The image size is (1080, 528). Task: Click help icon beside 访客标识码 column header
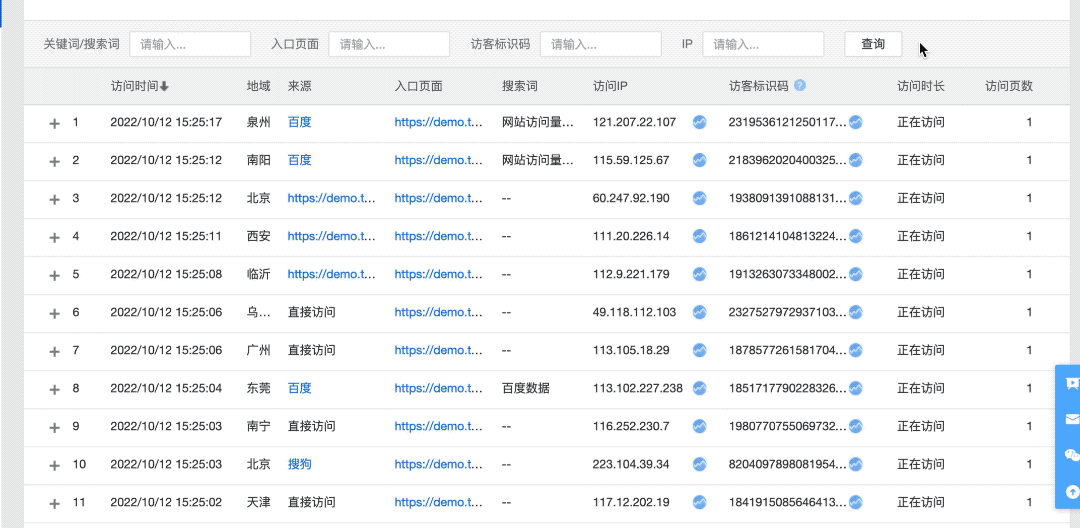pyautogui.click(x=800, y=85)
